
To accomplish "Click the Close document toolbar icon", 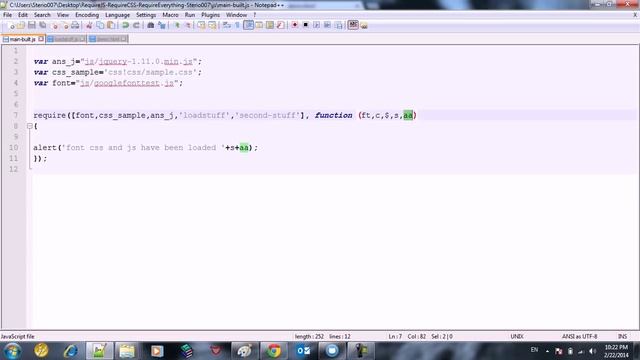I will click(54, 25).
